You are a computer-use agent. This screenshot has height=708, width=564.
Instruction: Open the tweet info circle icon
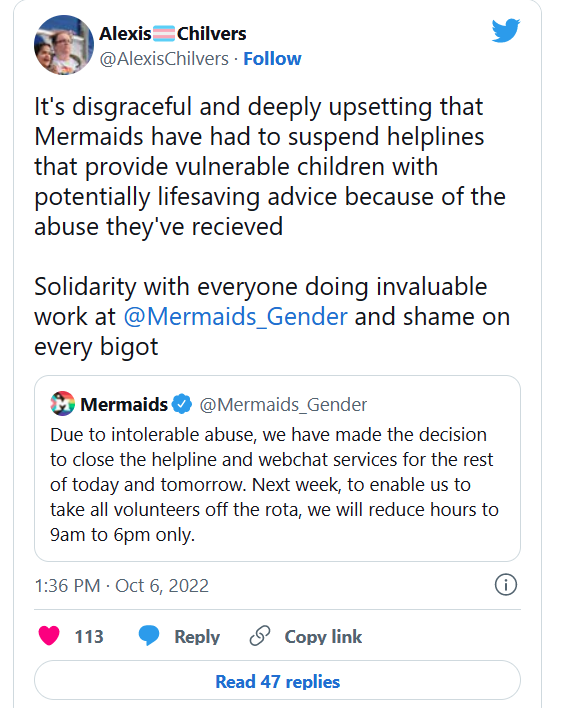[x=506, y=585]
